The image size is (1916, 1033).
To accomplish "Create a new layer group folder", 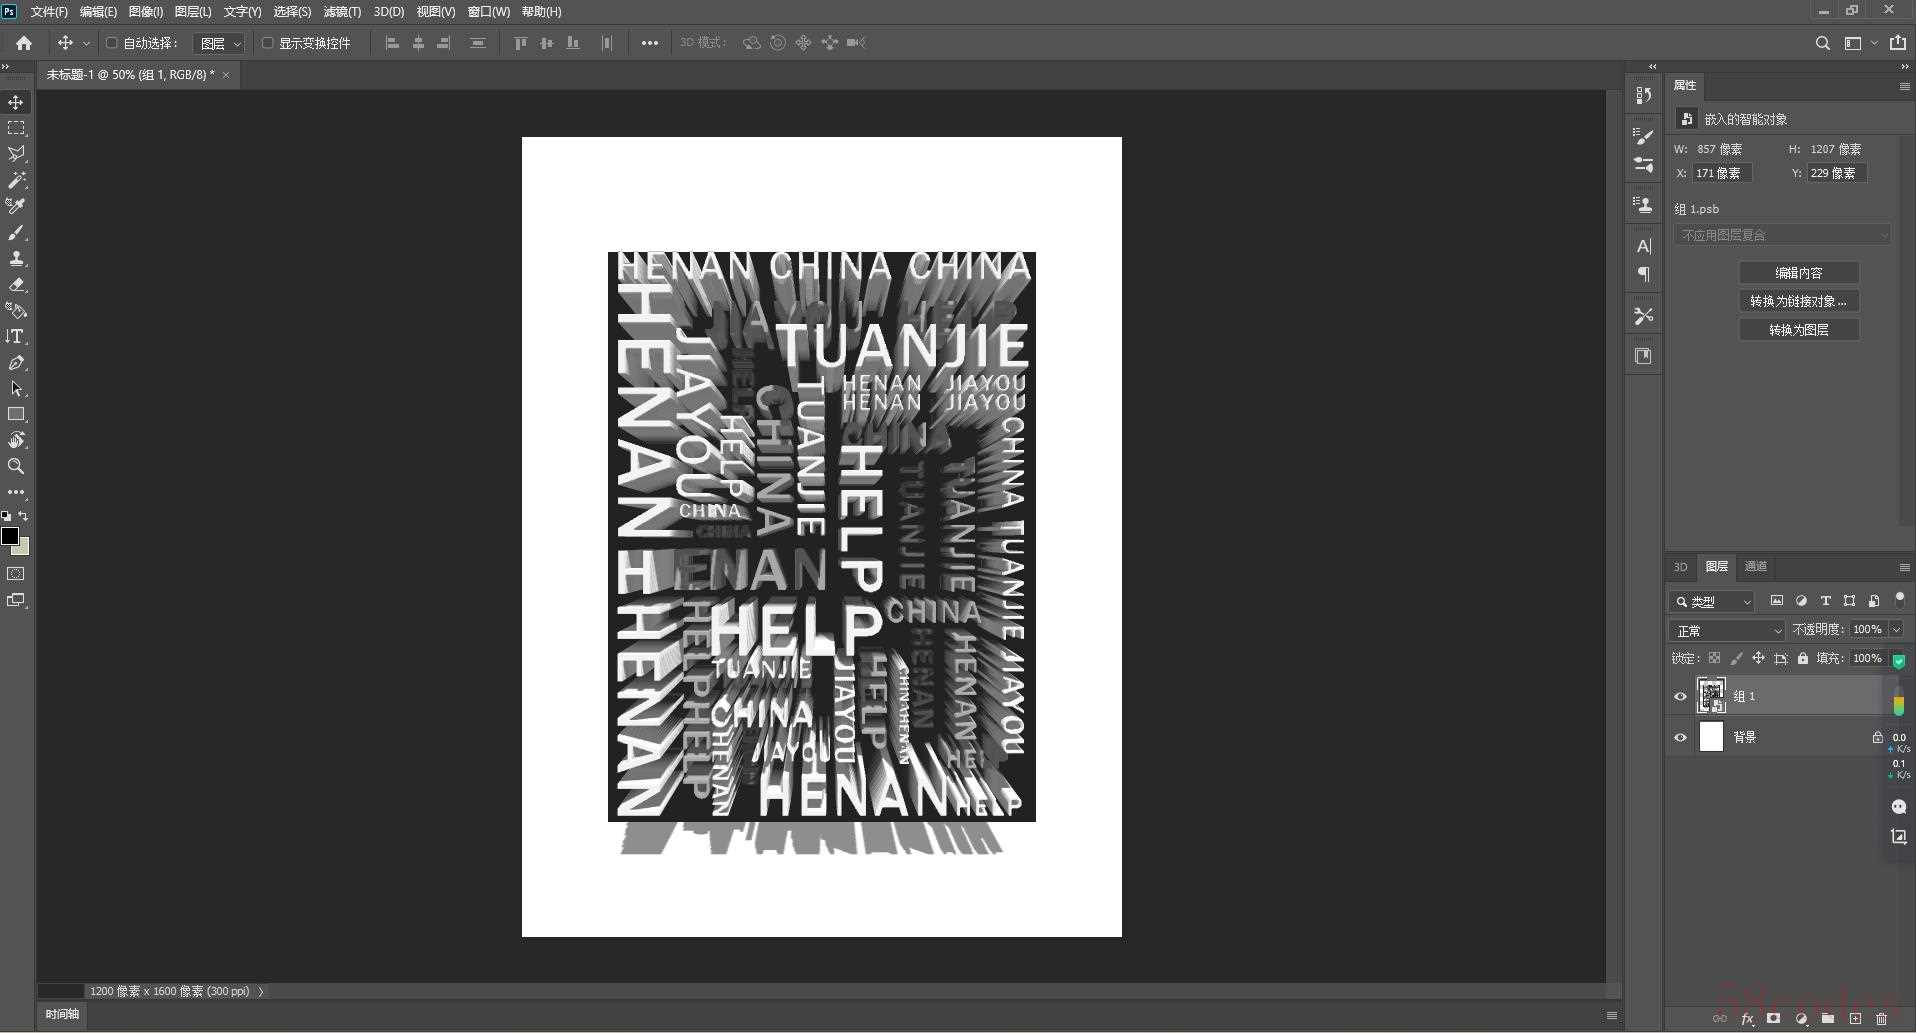I will [x=1828, y=1019].
